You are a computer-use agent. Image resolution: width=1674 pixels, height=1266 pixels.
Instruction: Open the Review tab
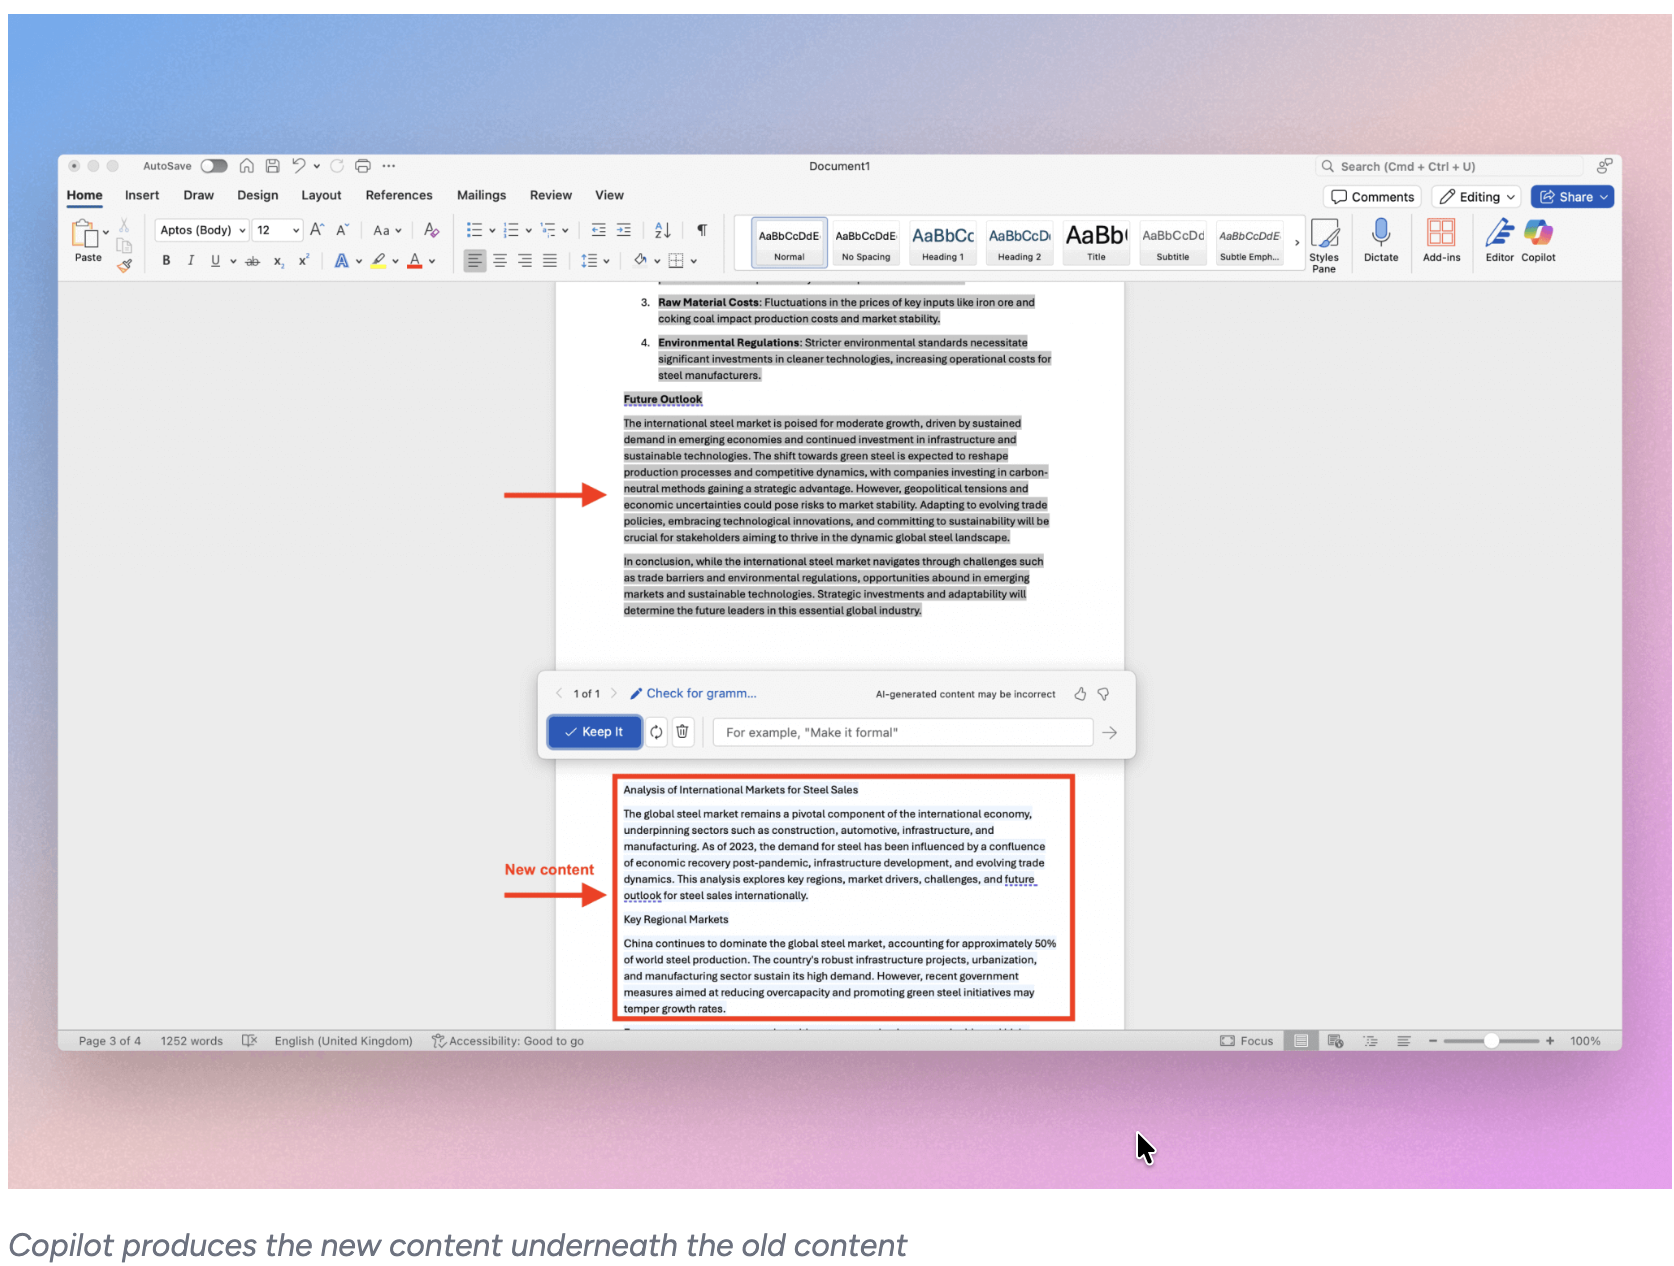point(551,195)
